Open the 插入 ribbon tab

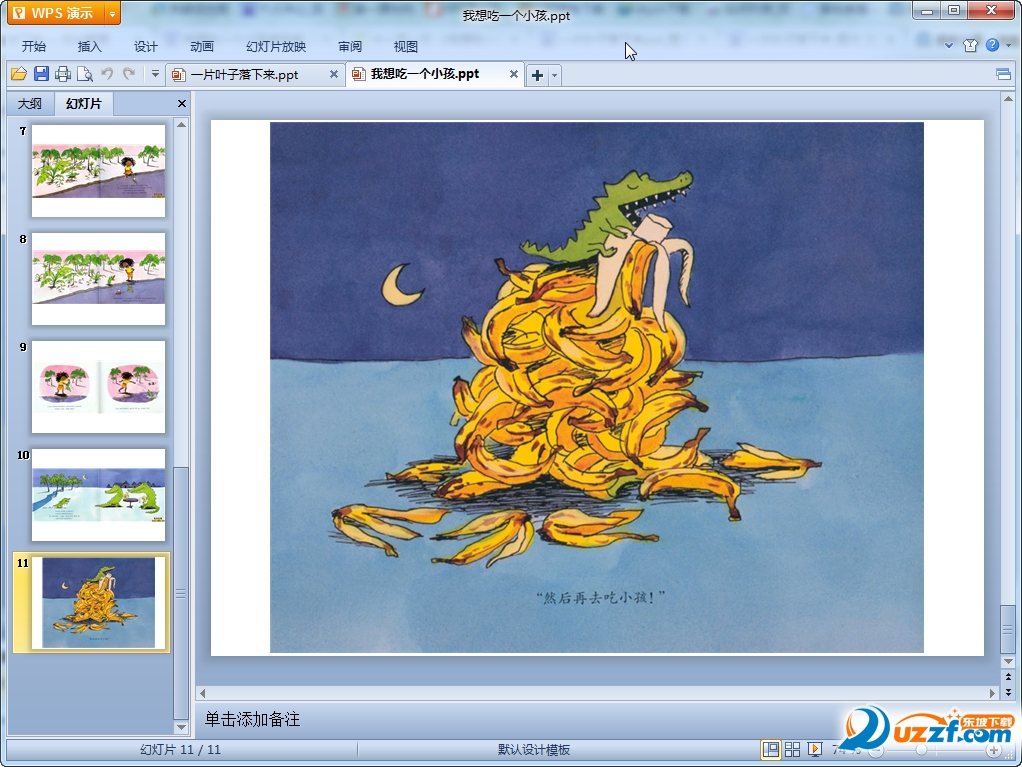tap(89, 46)
